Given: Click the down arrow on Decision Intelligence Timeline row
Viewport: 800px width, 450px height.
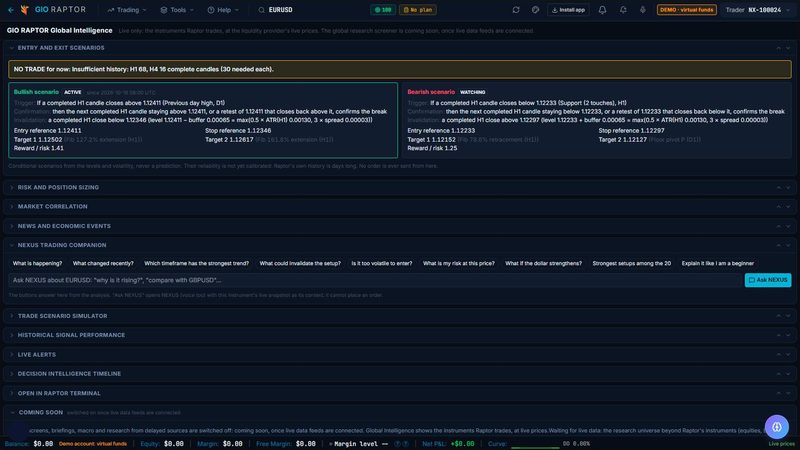Looking at the screenshot, I should (788, 374).
